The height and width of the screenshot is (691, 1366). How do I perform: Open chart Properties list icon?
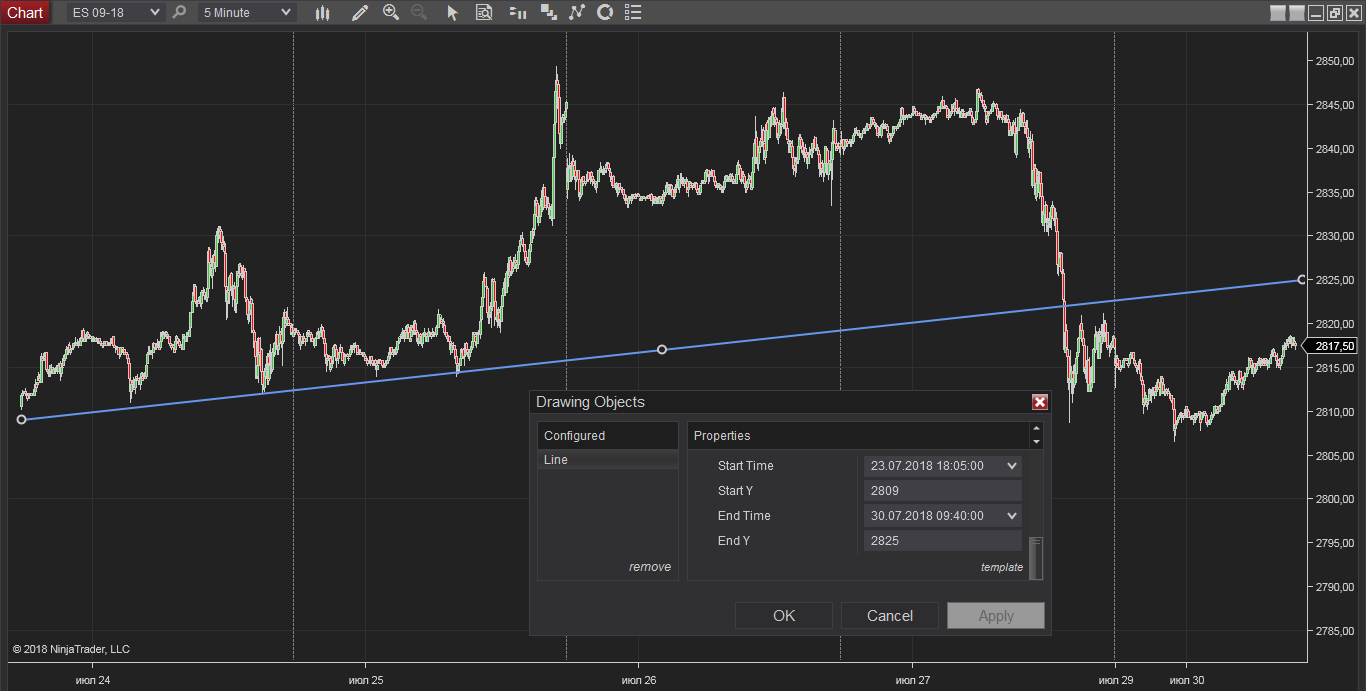[x=632, y=12]
